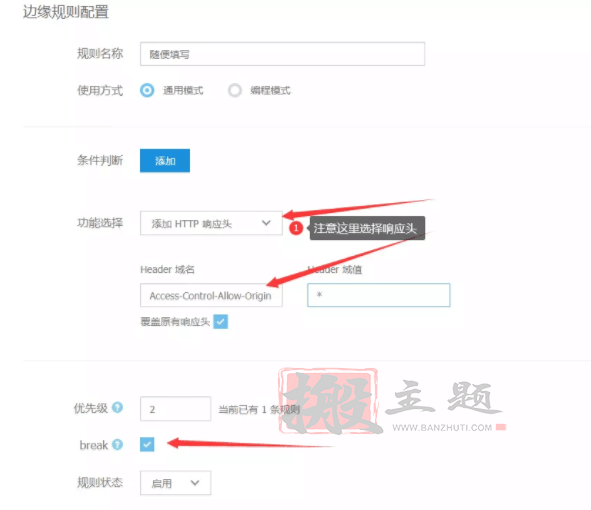Click the 规则名称 input field

tap(282, 54)
